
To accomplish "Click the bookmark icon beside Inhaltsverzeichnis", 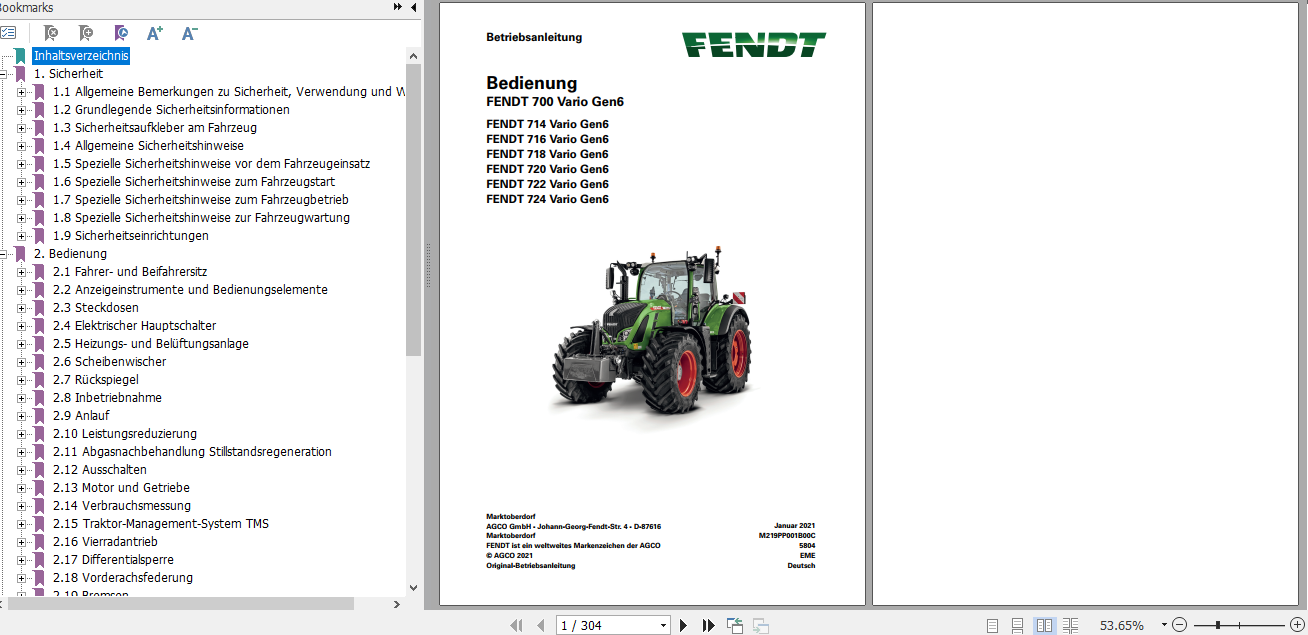I will (x=20, y=56).
